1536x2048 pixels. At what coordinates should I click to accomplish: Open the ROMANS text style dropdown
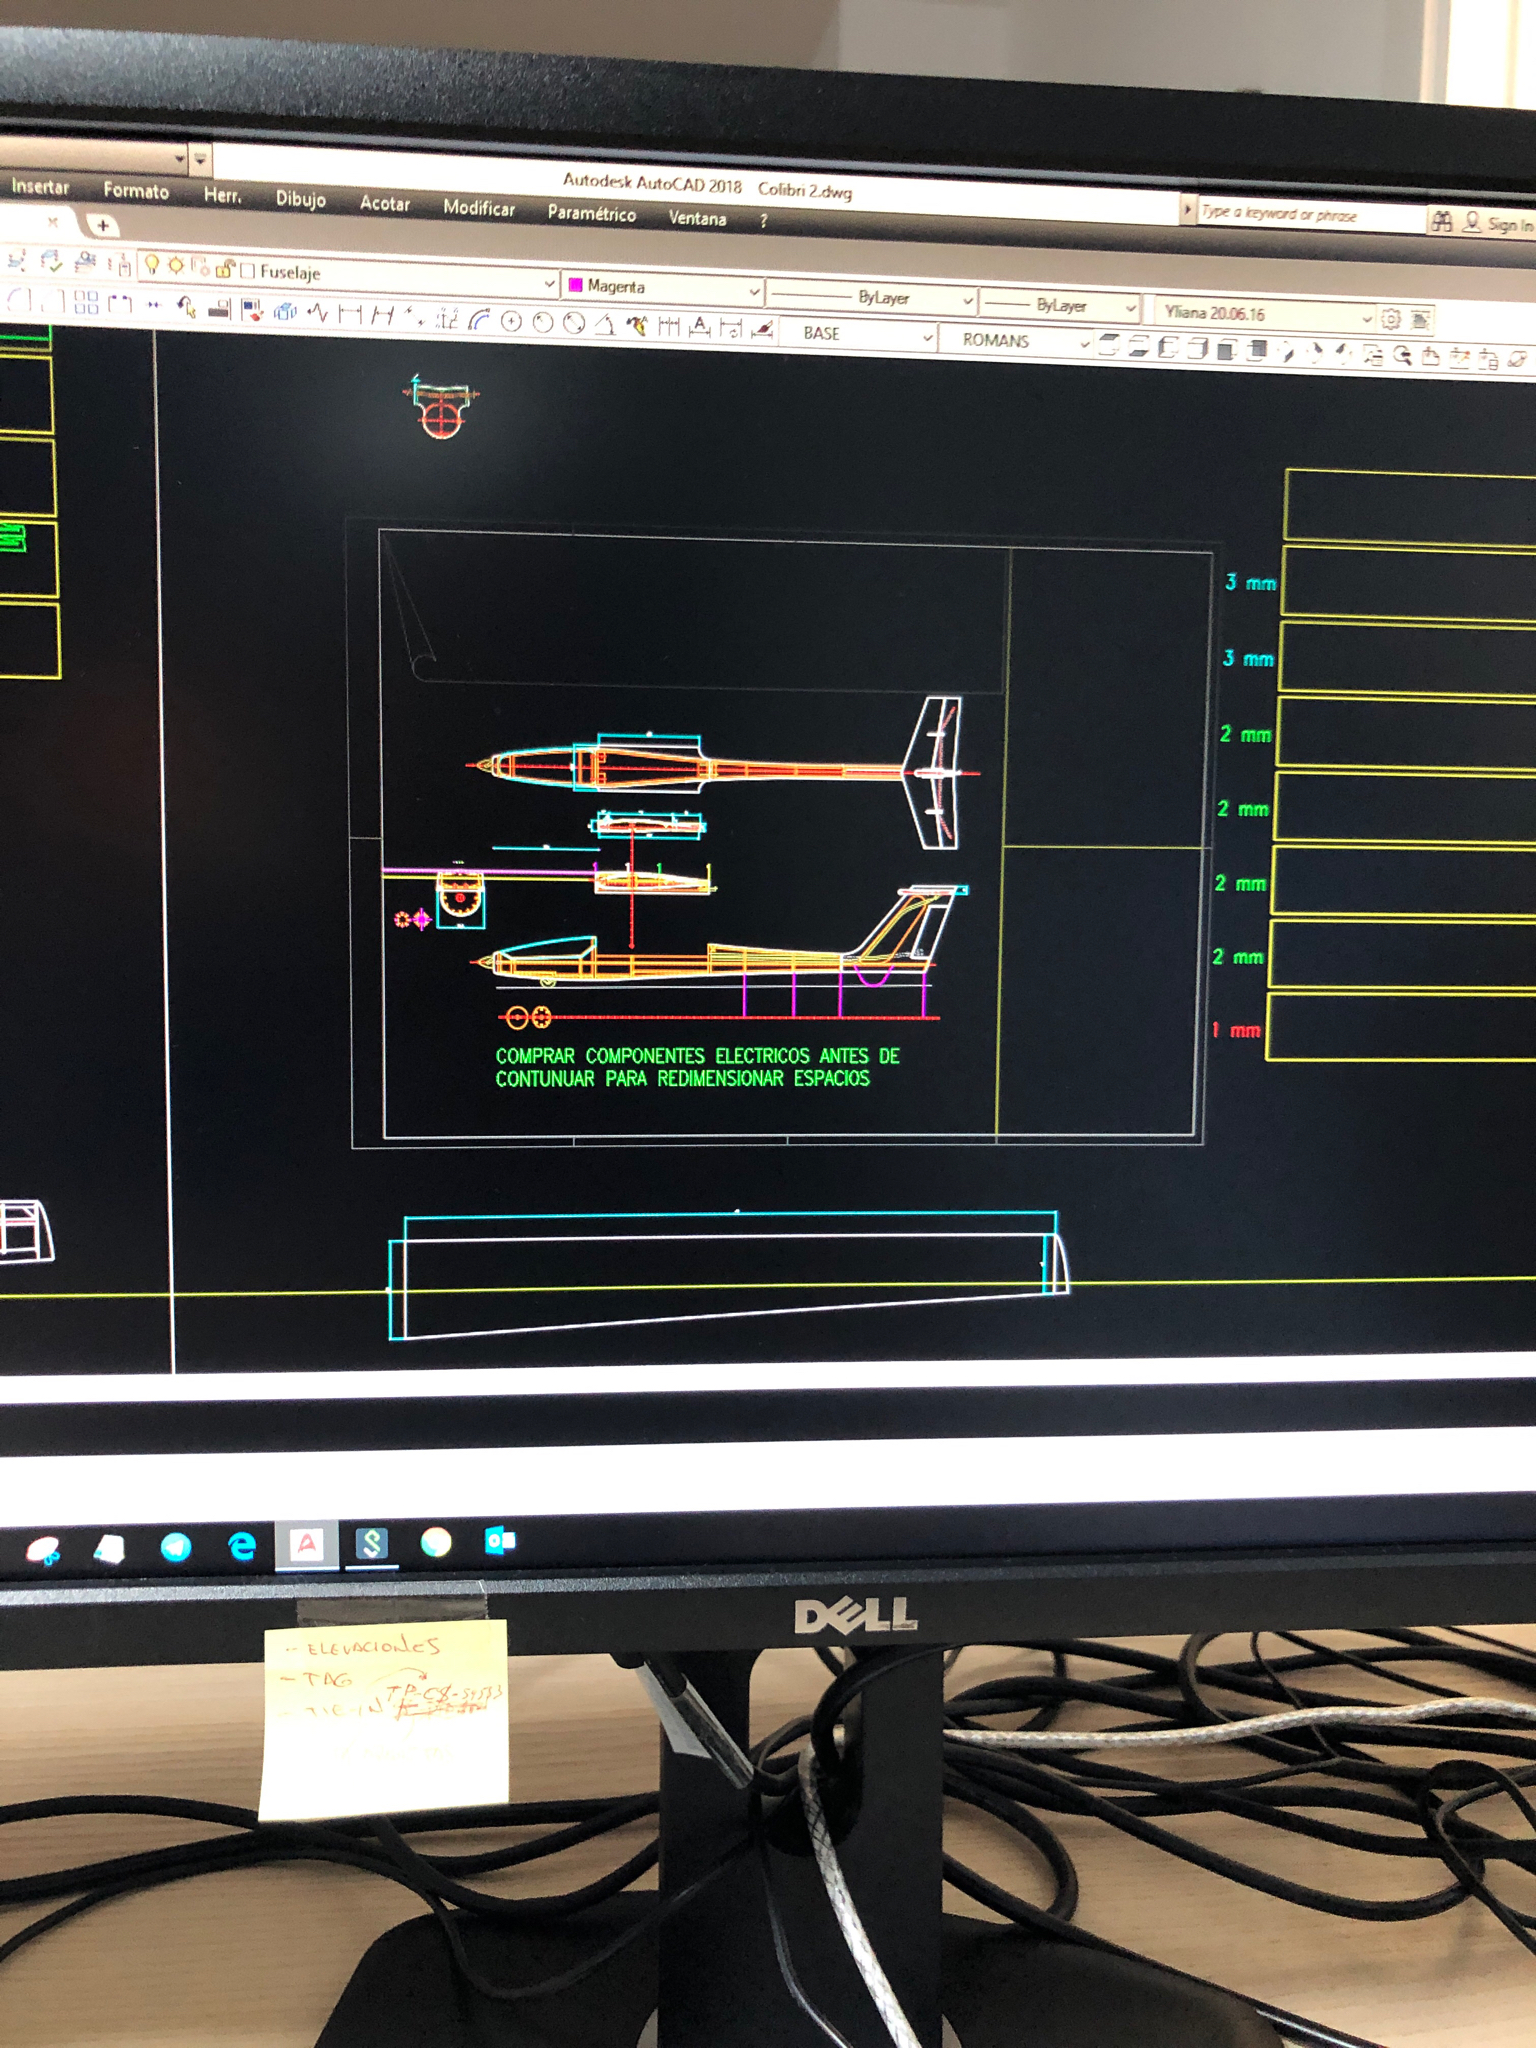point(1014,341)
